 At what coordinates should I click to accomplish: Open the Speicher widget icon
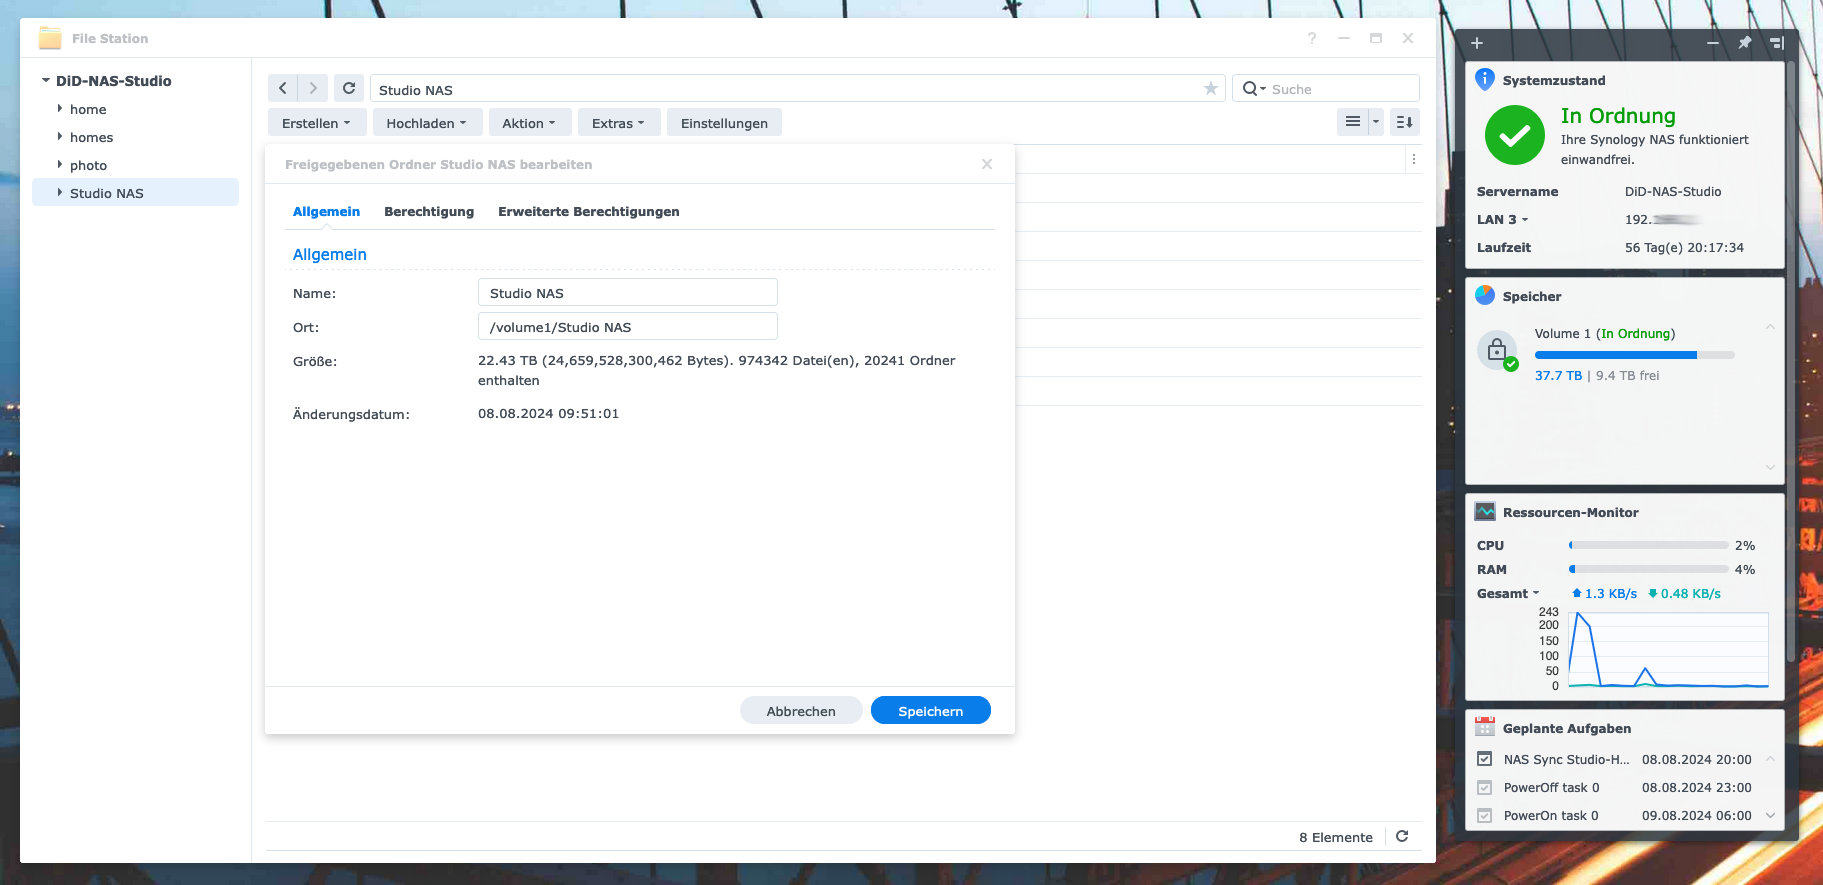click(x=1485, y=295)
